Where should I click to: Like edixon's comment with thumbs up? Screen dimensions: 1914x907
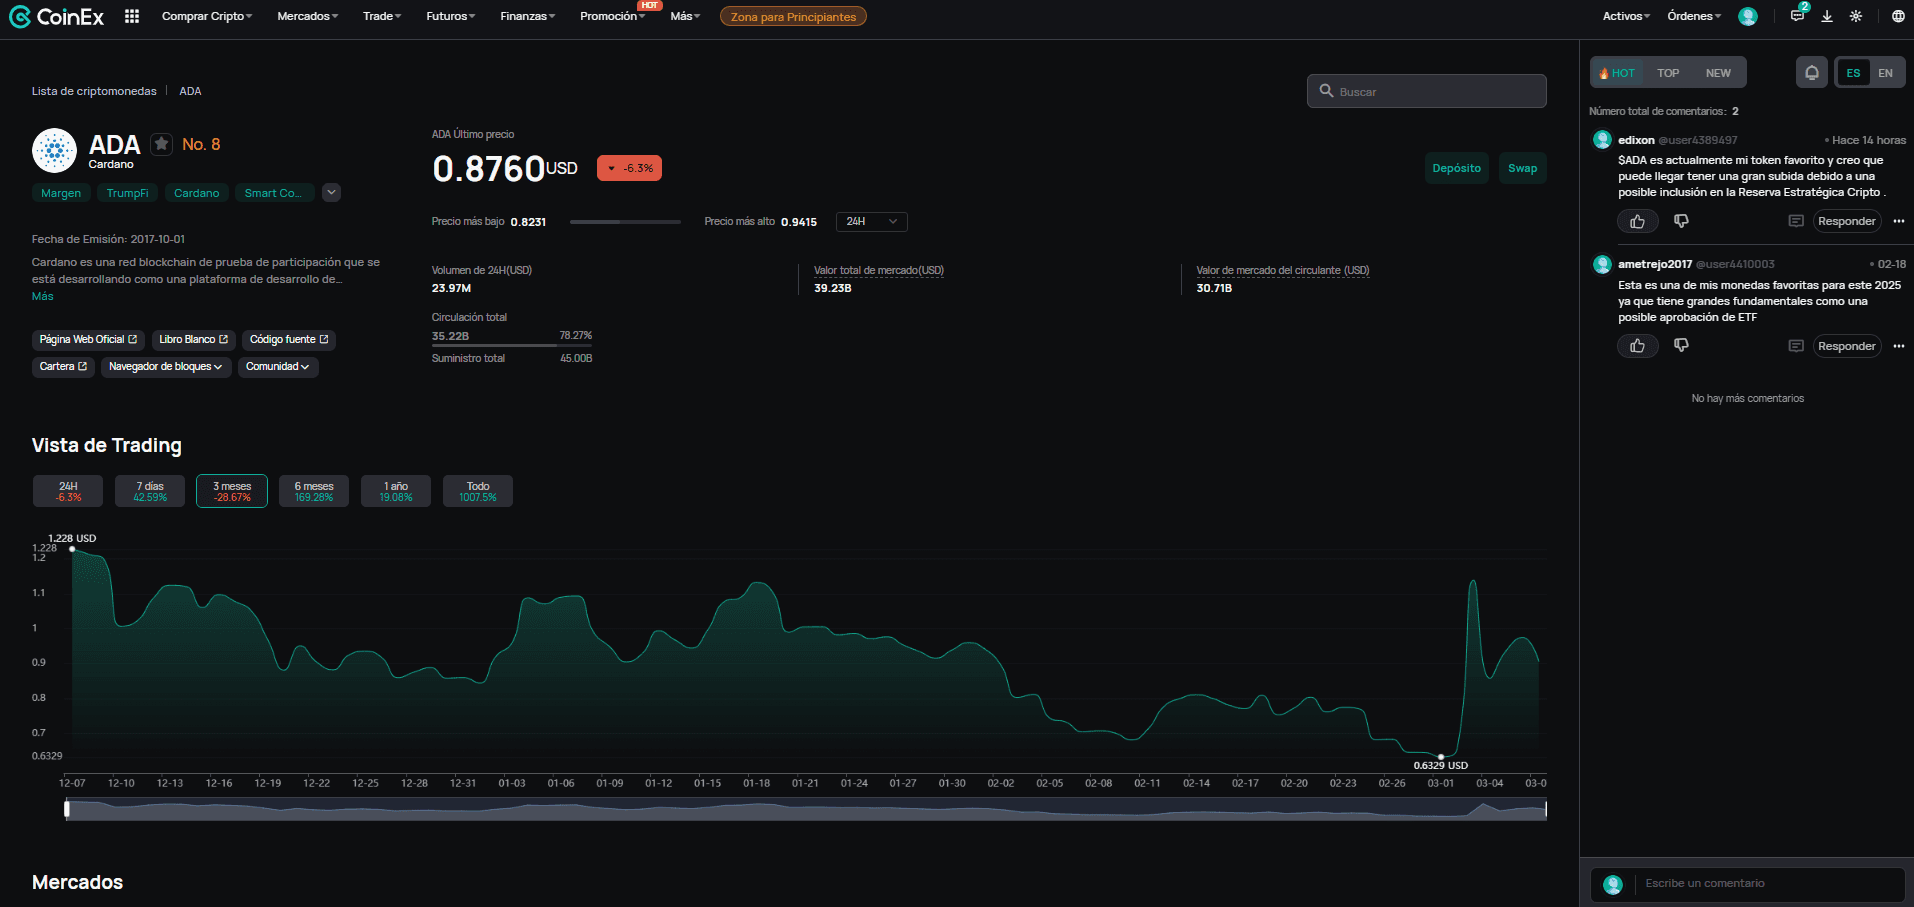(1637, 221)
